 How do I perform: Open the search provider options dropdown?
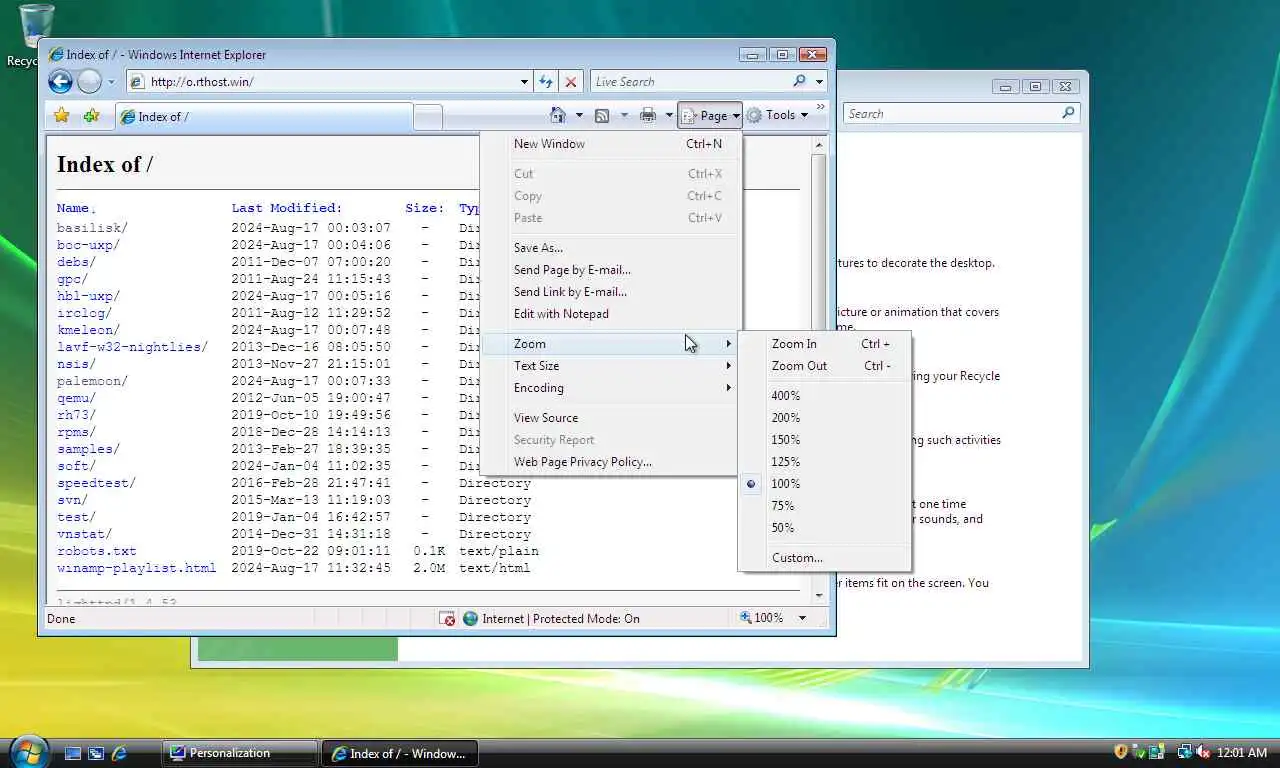pos(819,82)
